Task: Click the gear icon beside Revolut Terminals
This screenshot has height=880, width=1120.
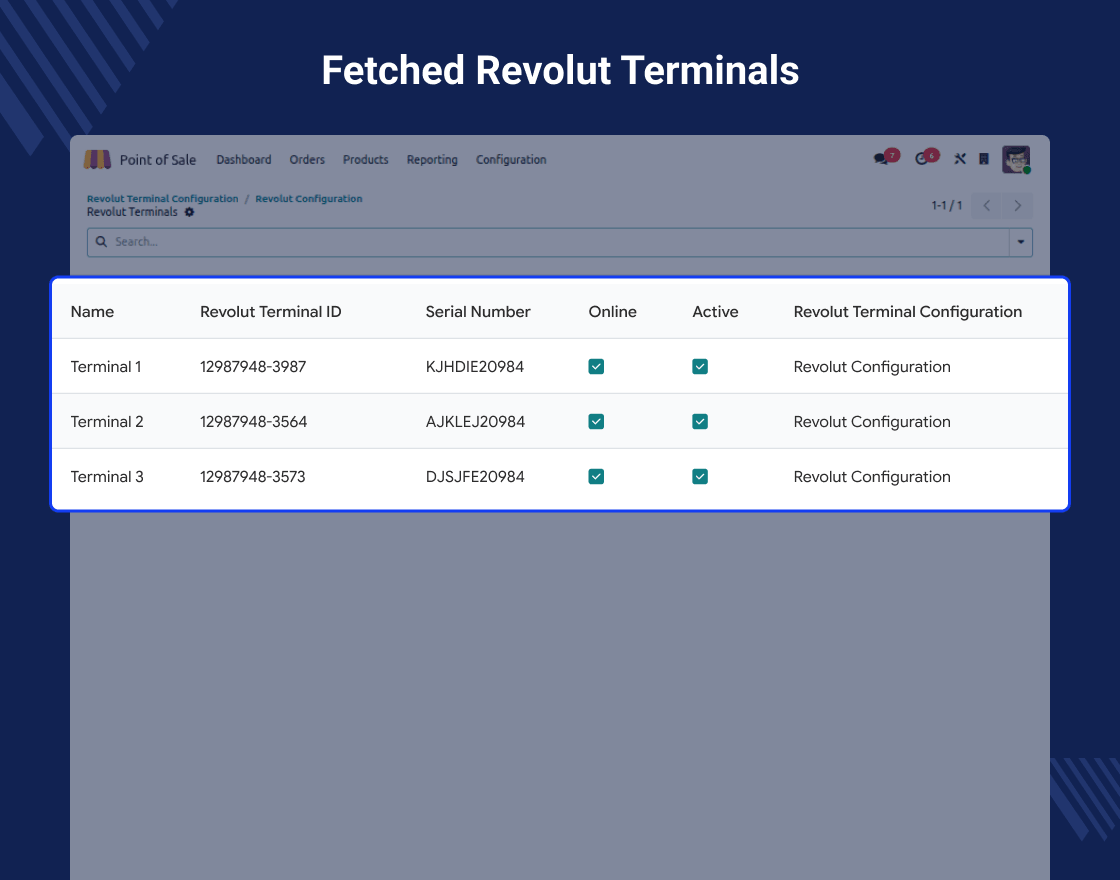Action: tap(189, 212)
